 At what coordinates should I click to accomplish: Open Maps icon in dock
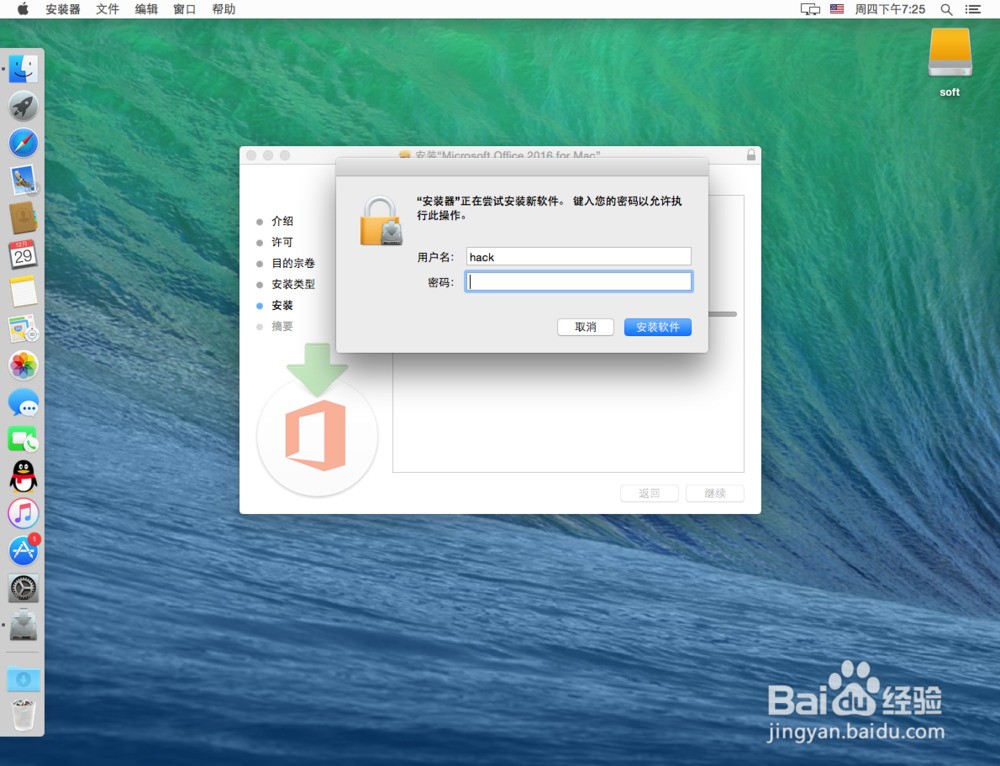pos(23,328)
